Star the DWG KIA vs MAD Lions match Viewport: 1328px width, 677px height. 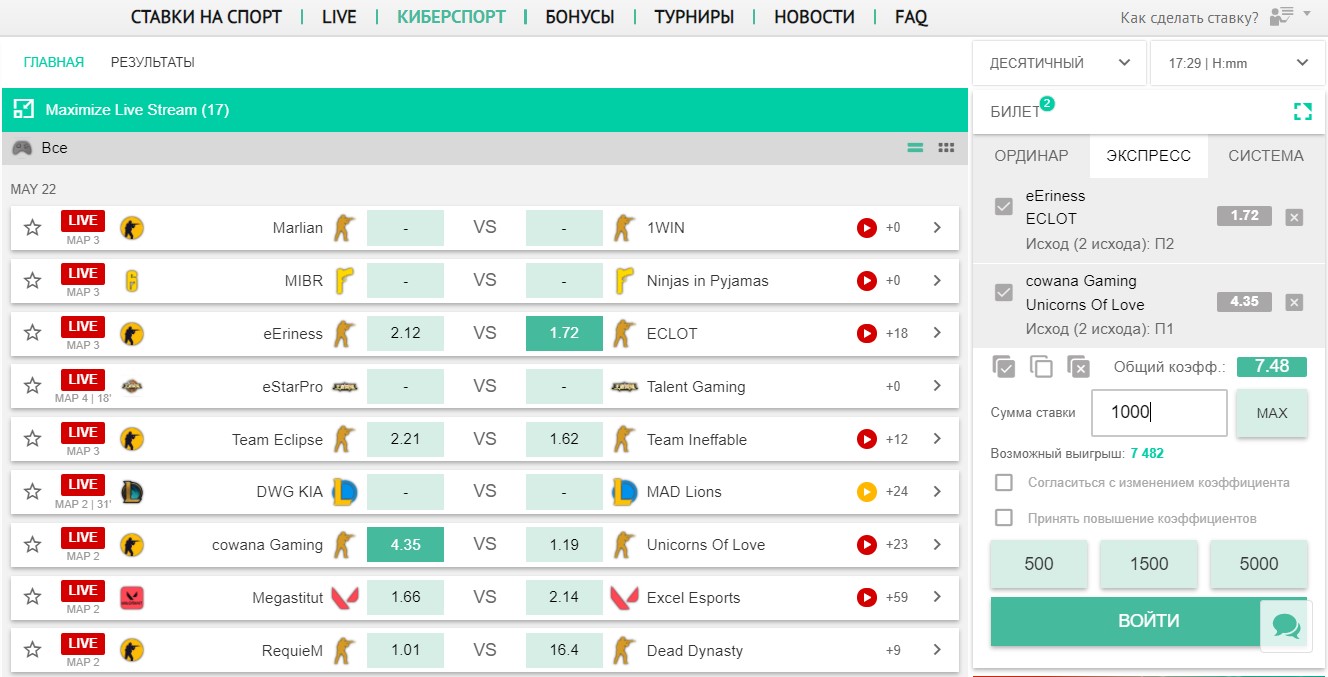[32, 492]
